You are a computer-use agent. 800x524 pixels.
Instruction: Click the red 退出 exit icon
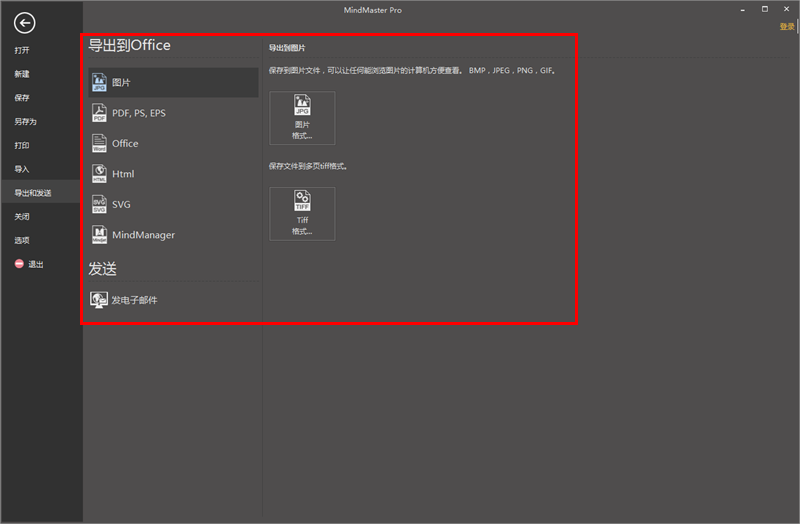pyautogui.click(x=19, y=264)
